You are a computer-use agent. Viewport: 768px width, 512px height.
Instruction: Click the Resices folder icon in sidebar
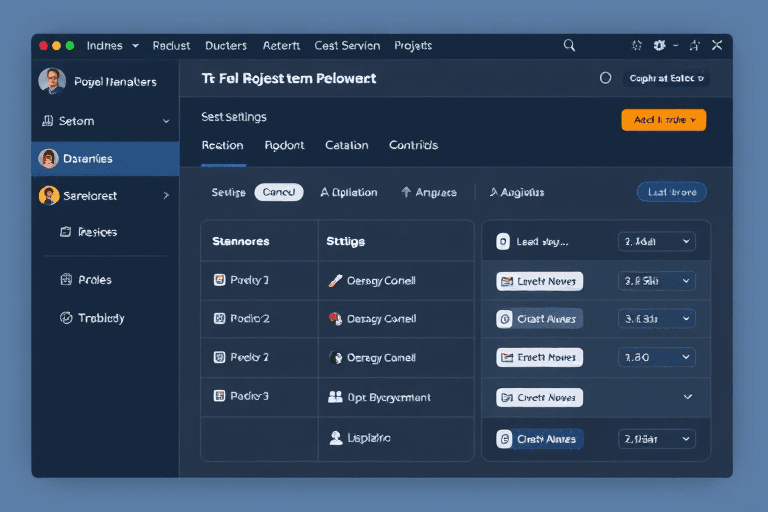[66, 232]
